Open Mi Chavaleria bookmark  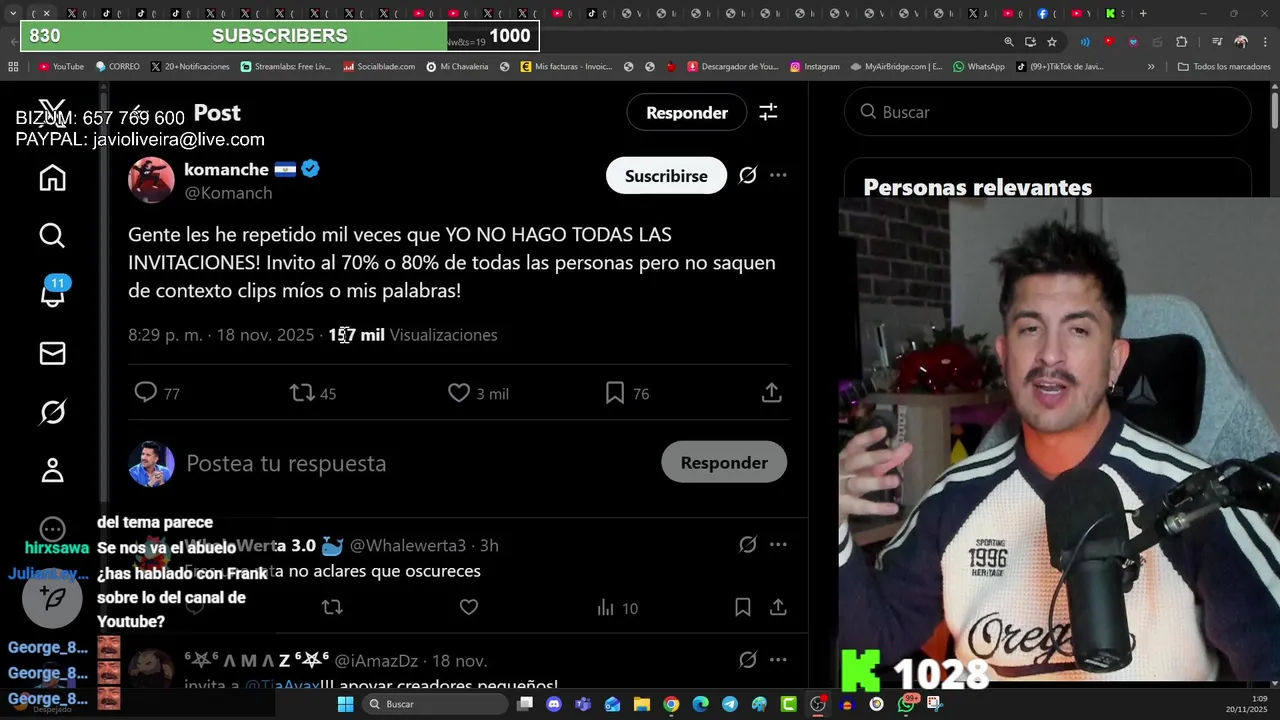[457, 67]
